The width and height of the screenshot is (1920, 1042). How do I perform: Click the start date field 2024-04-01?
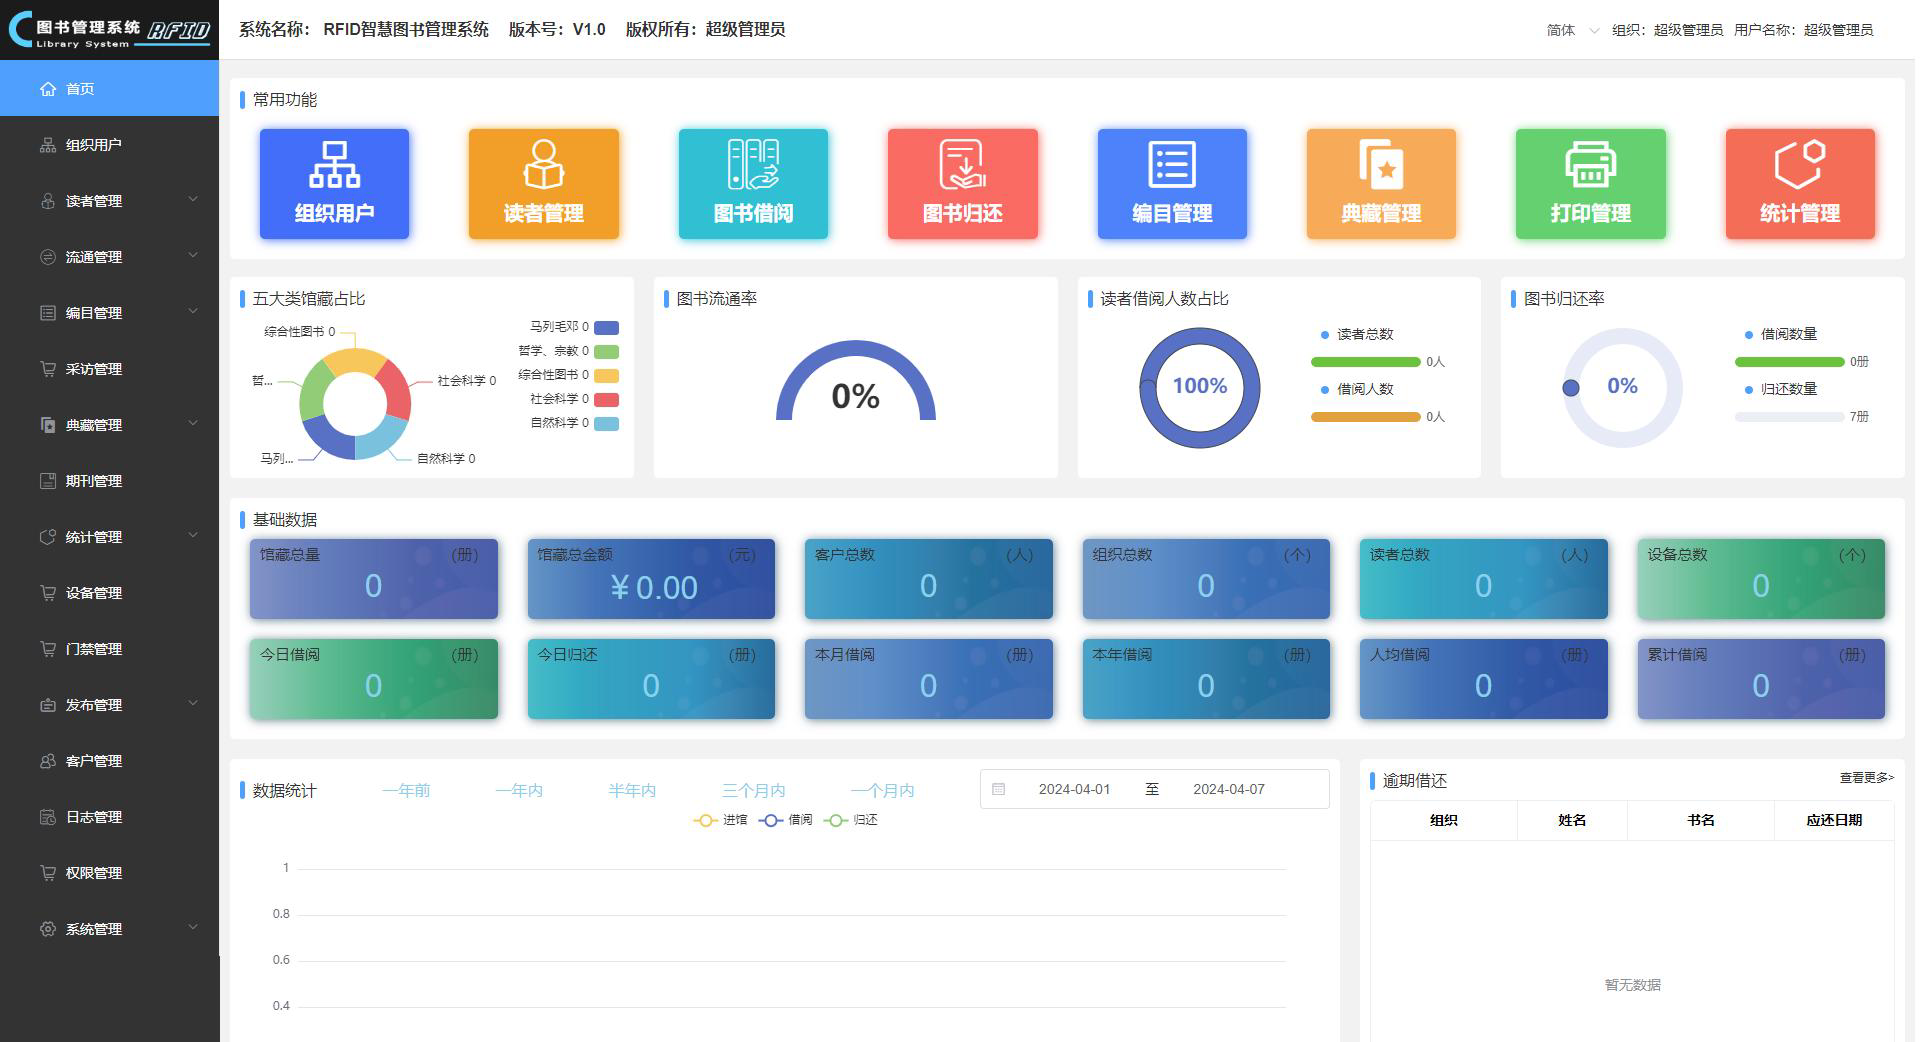pos(1074,789)
